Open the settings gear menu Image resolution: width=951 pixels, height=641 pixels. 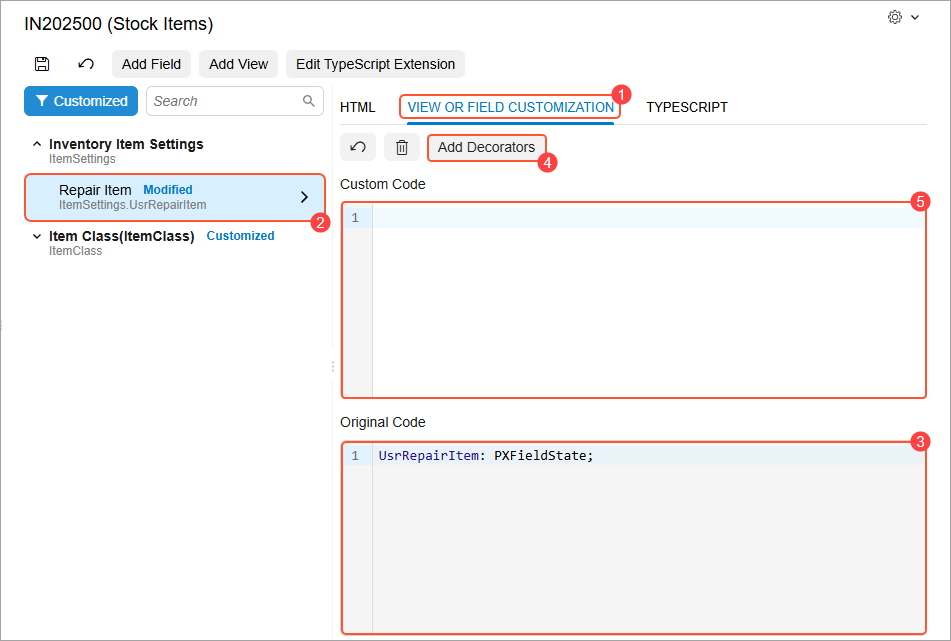[x=895, y=18]
